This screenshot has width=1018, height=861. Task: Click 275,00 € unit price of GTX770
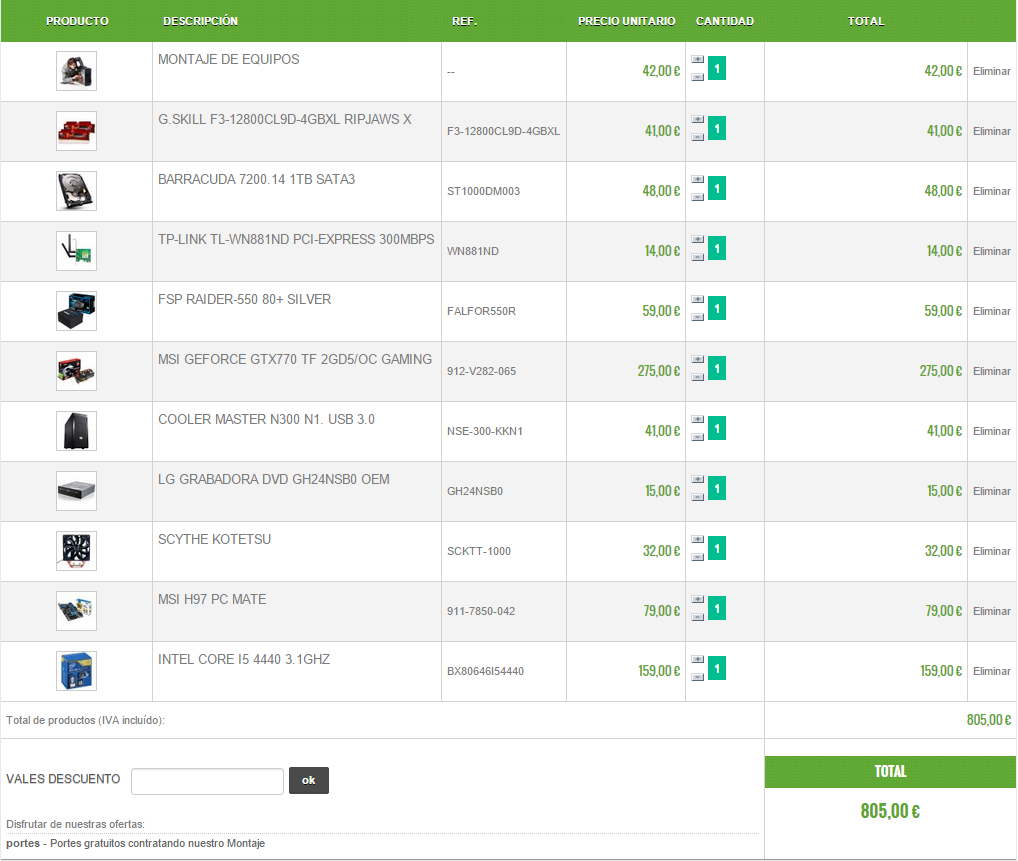pos(658,371)
